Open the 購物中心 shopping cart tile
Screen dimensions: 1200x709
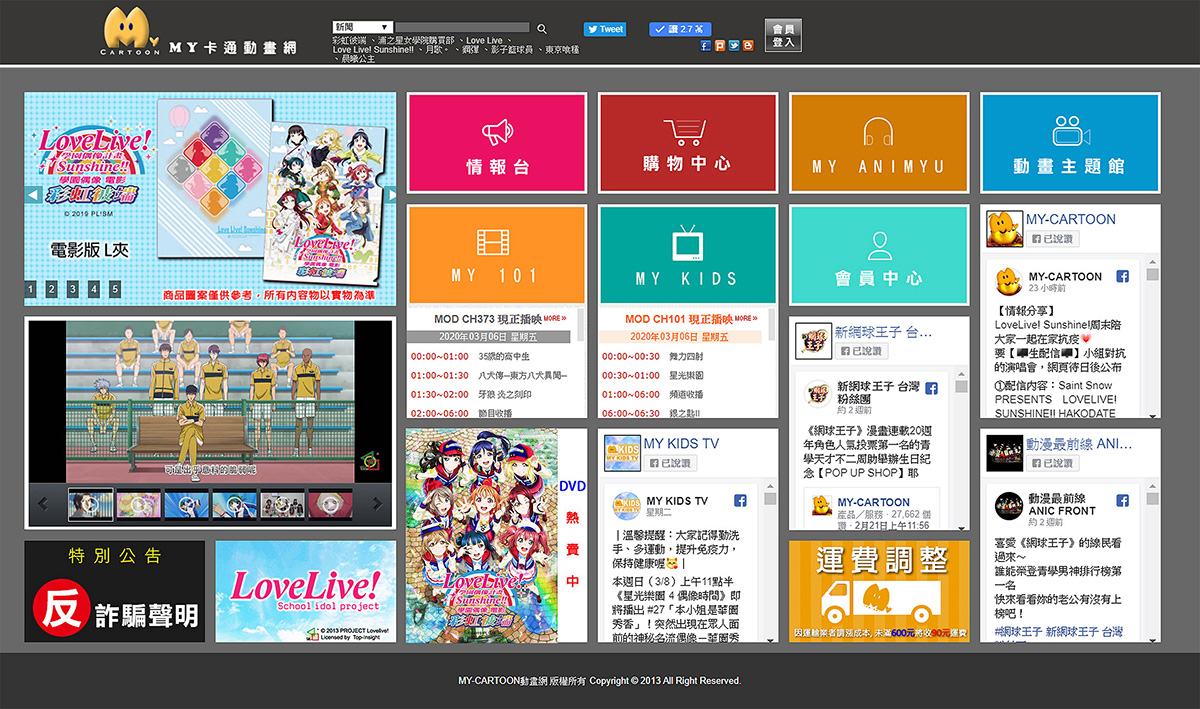point(688,144)
